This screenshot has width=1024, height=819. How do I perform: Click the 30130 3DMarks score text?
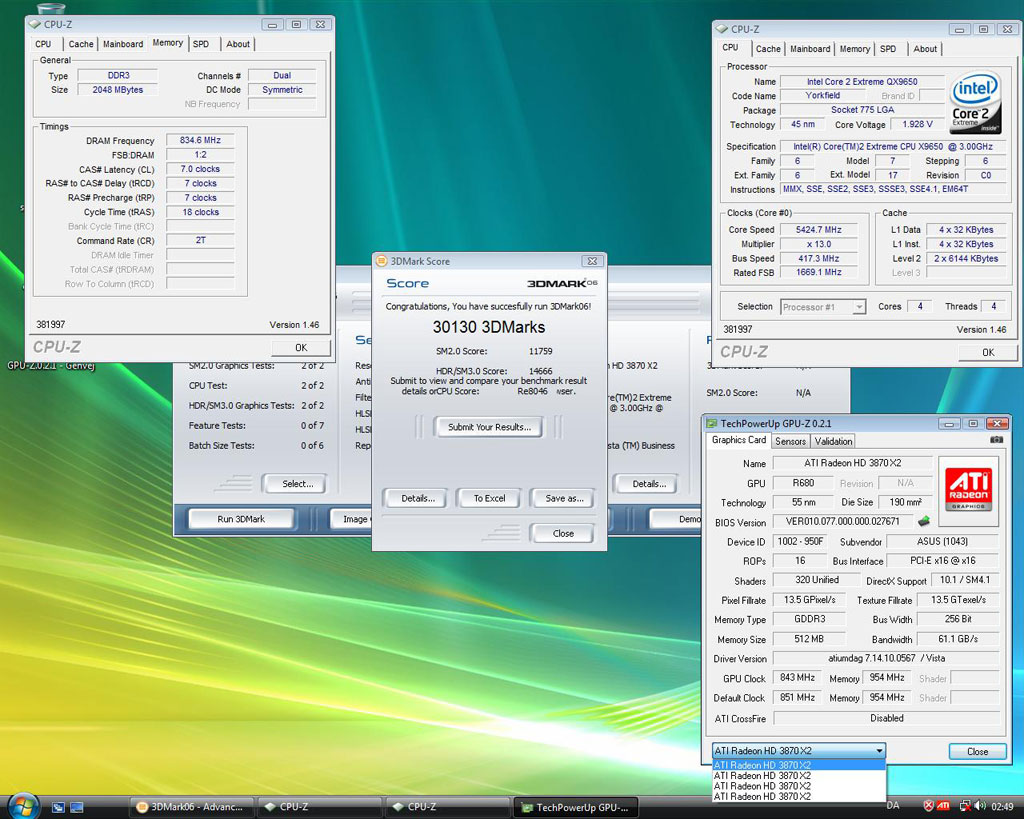click(x=488, y=327)
